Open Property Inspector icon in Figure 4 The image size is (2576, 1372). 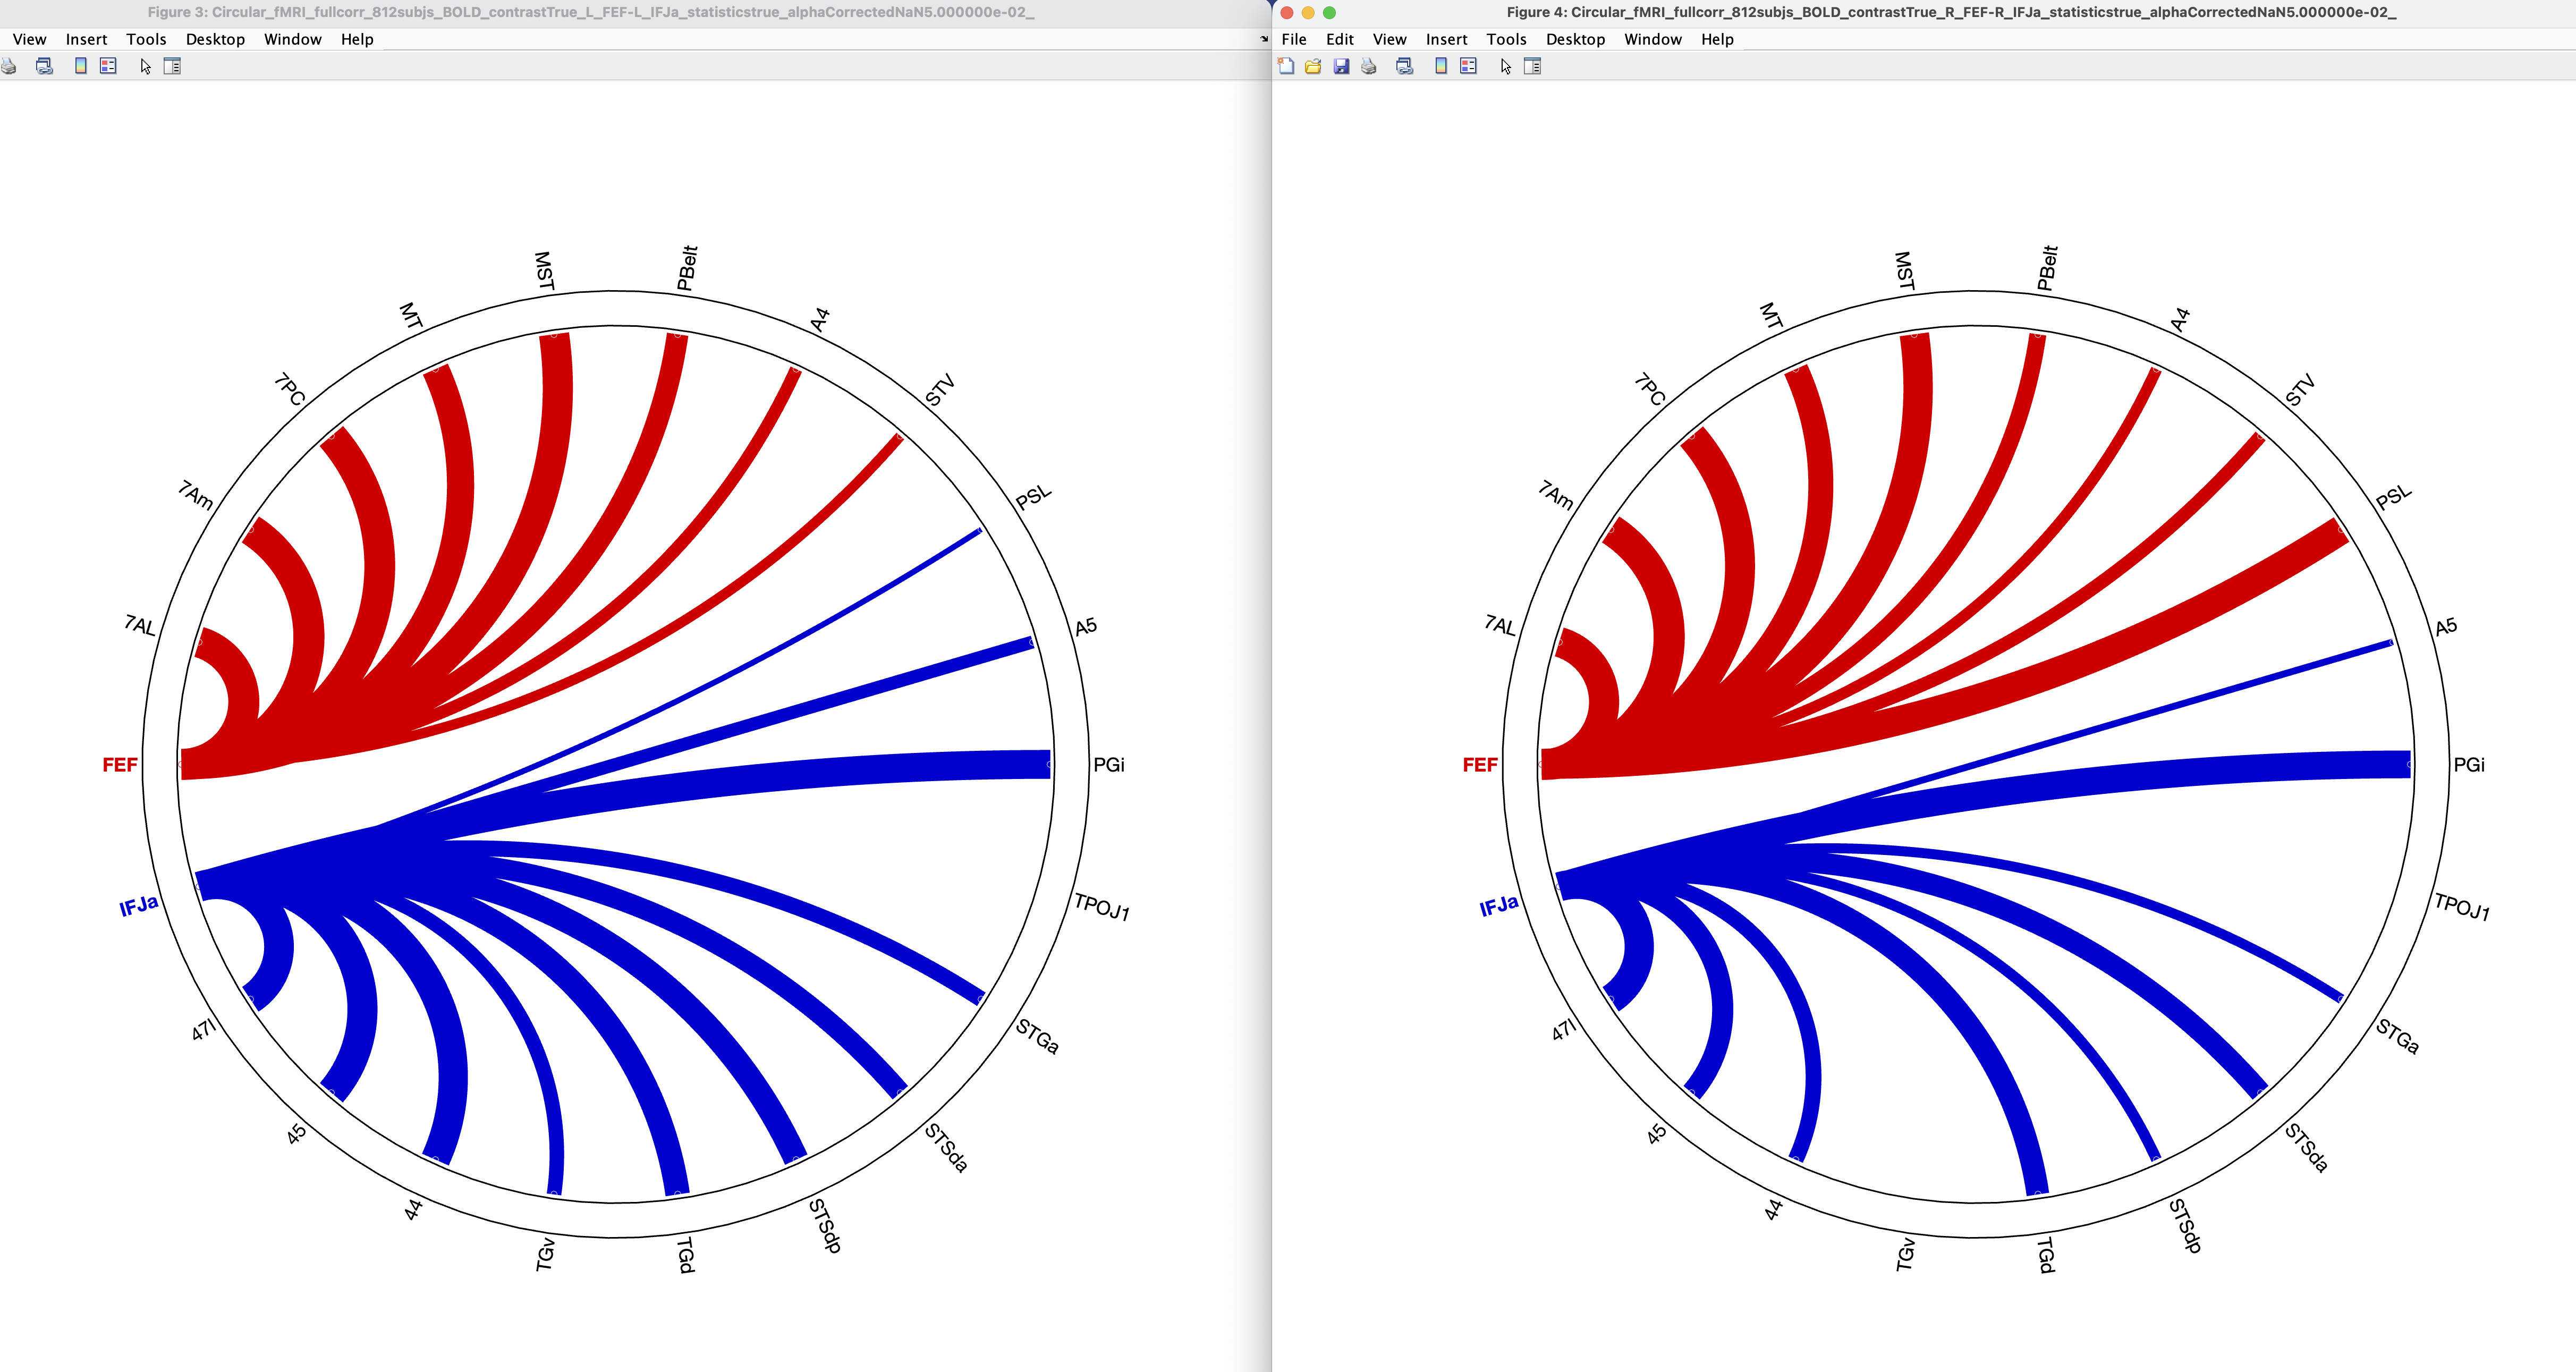[x=1532, y=66]
